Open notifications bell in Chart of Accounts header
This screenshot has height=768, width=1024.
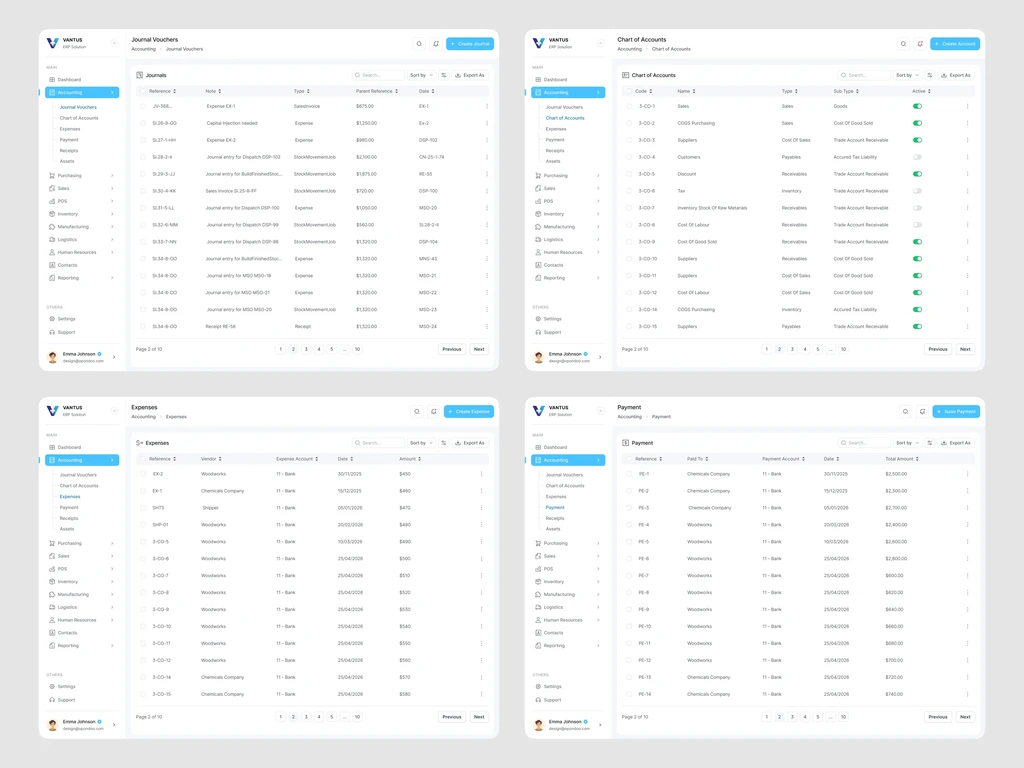920,44
